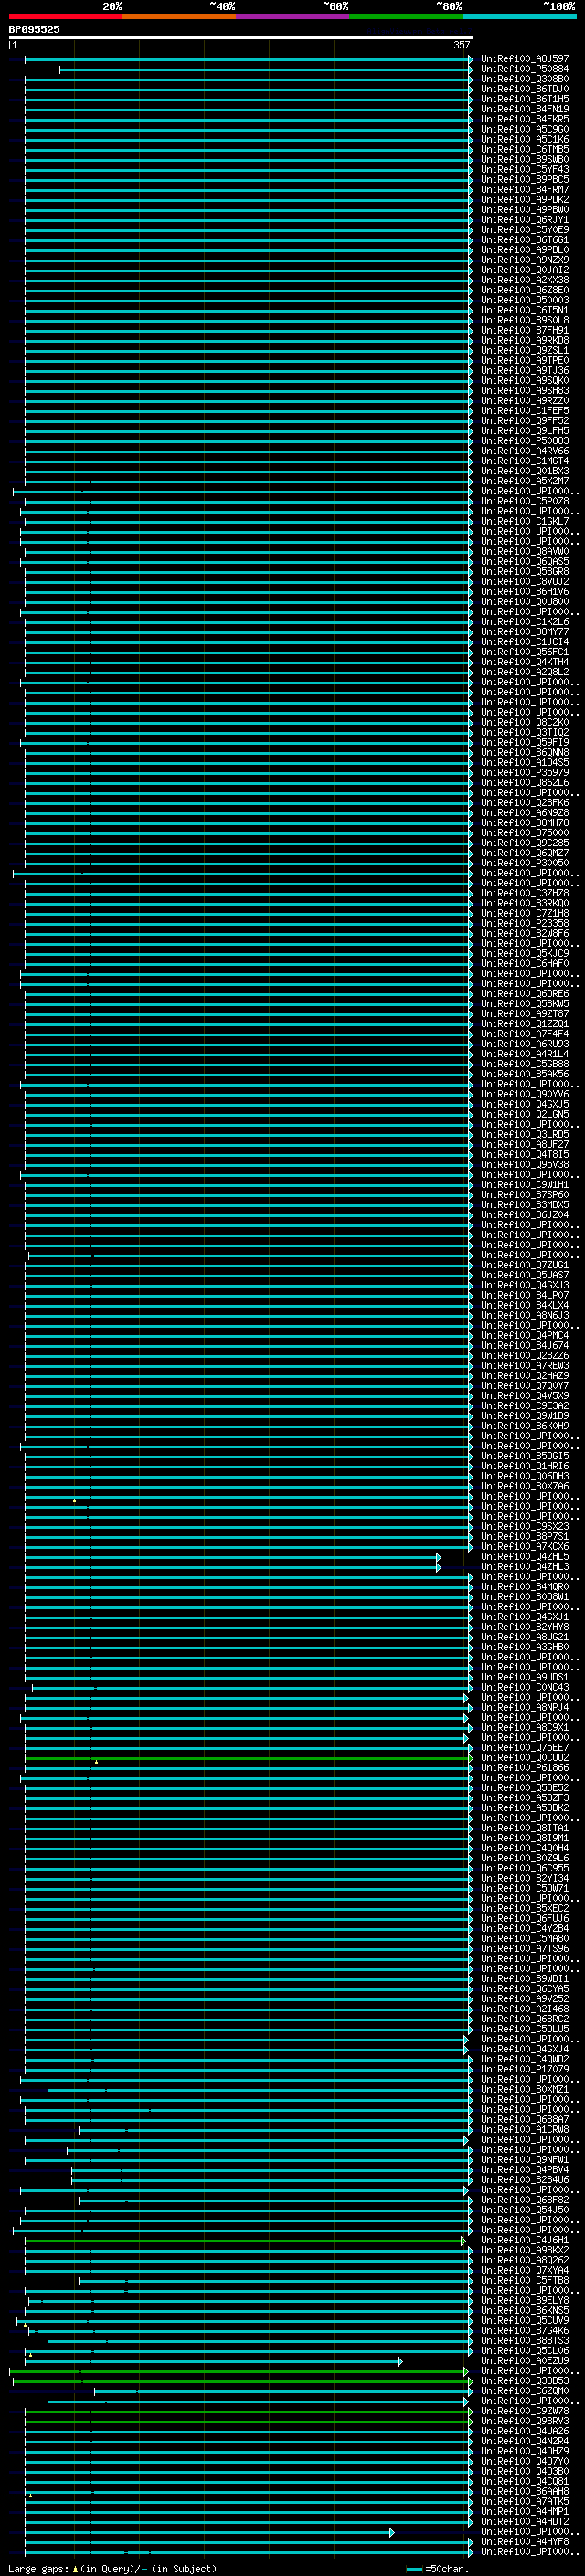Open hit UniRef100_P50884
This screenshot has height=2576, width=585.
525,69
